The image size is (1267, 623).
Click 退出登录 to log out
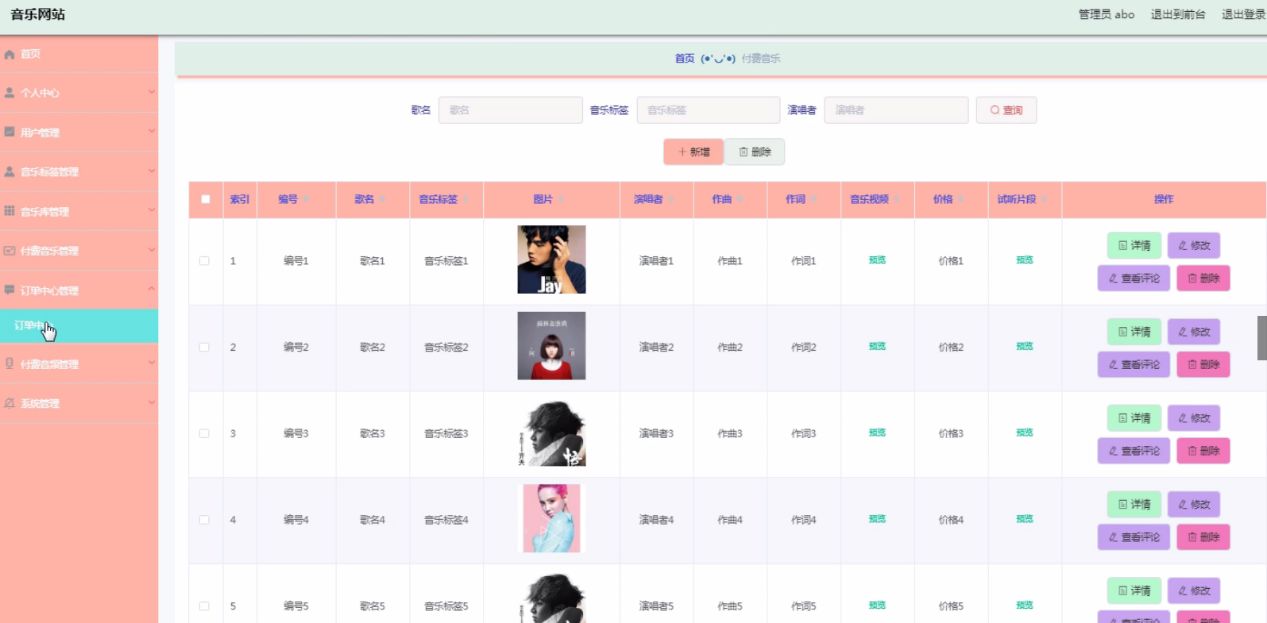click(x=1243, y=14)
